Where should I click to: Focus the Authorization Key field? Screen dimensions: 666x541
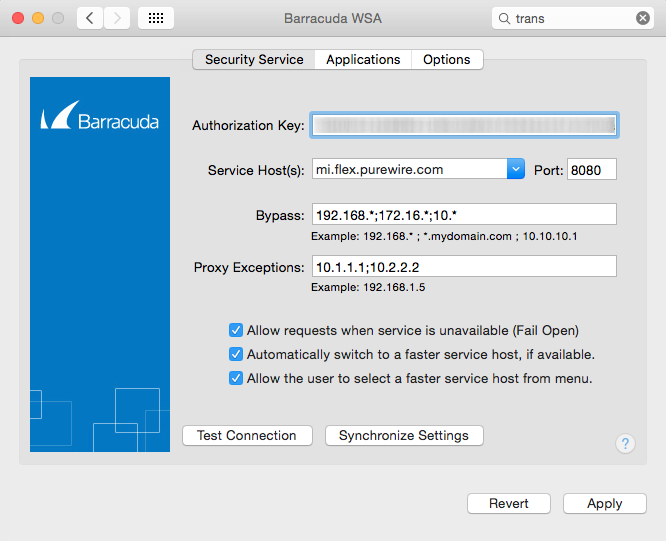[x=464, y=125]
